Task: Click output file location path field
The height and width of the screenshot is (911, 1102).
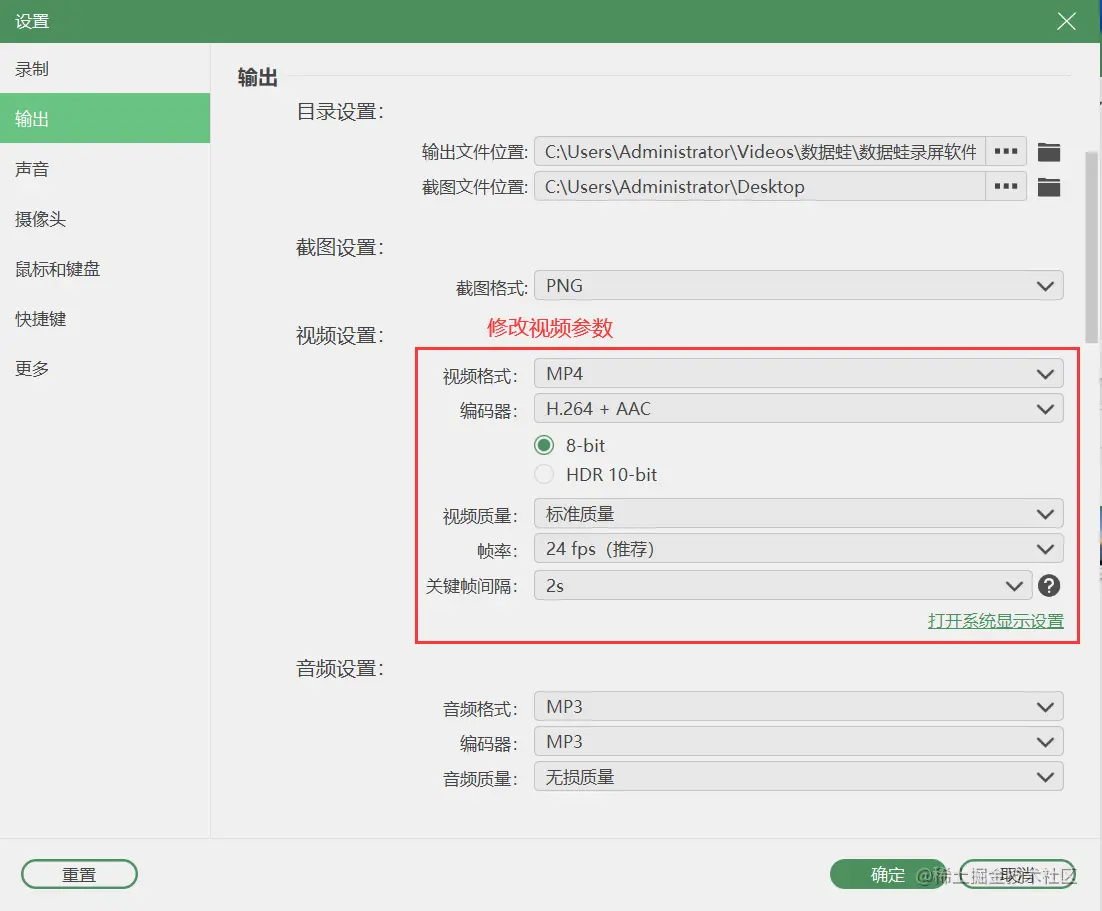Action: tap(760, 151)
